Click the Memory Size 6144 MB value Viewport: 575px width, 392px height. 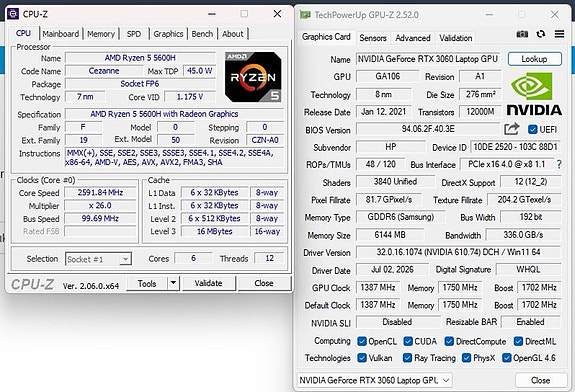(x=390, y=235)
